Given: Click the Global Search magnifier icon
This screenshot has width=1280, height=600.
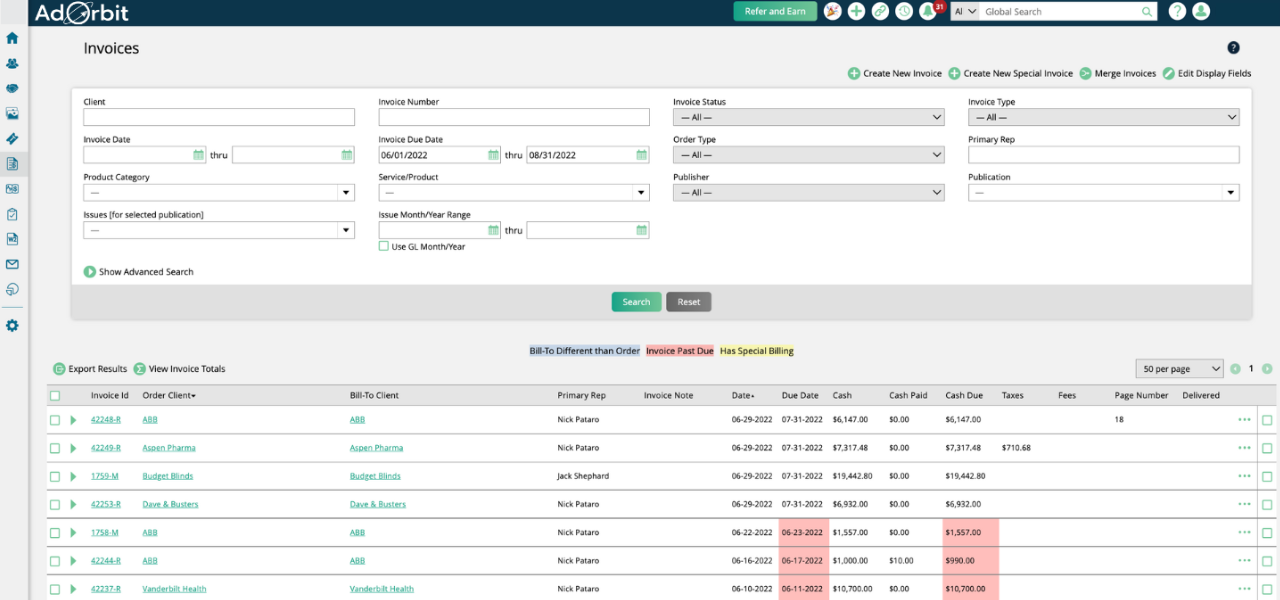Looking at the screenshot, I should pyautogui.click(x=1147, y=12).
